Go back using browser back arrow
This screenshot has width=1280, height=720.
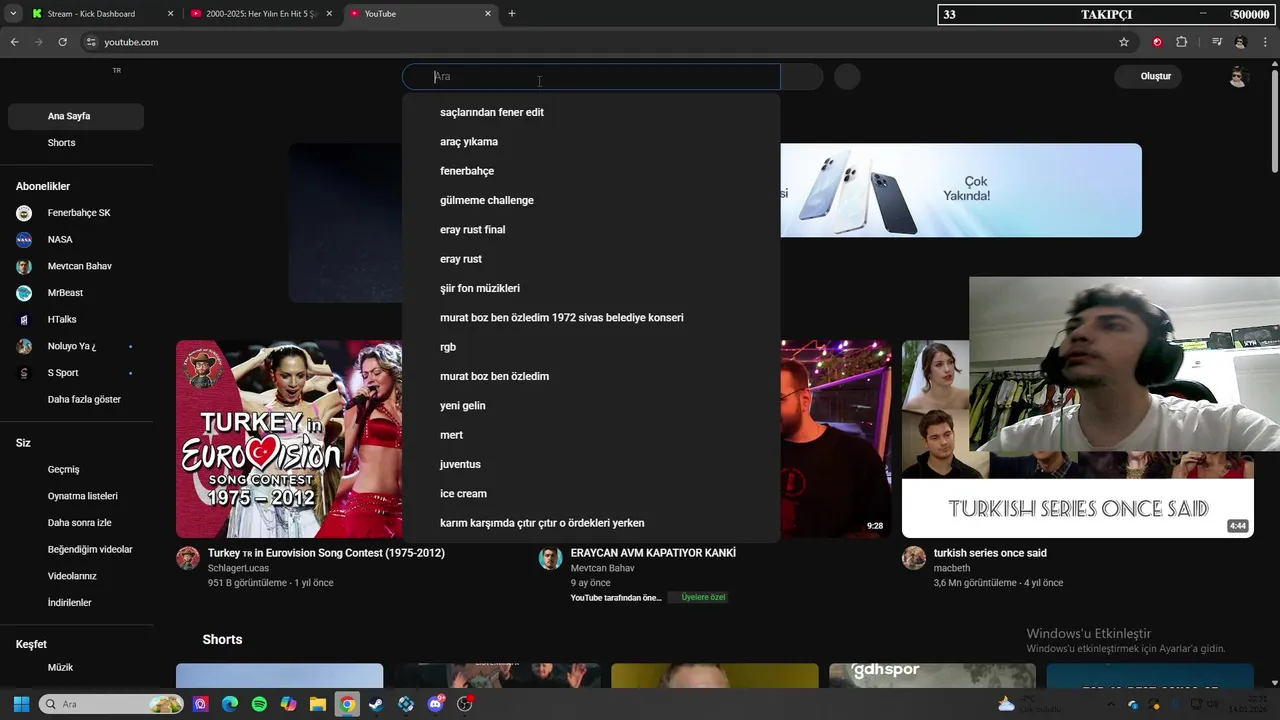(14, 42)
